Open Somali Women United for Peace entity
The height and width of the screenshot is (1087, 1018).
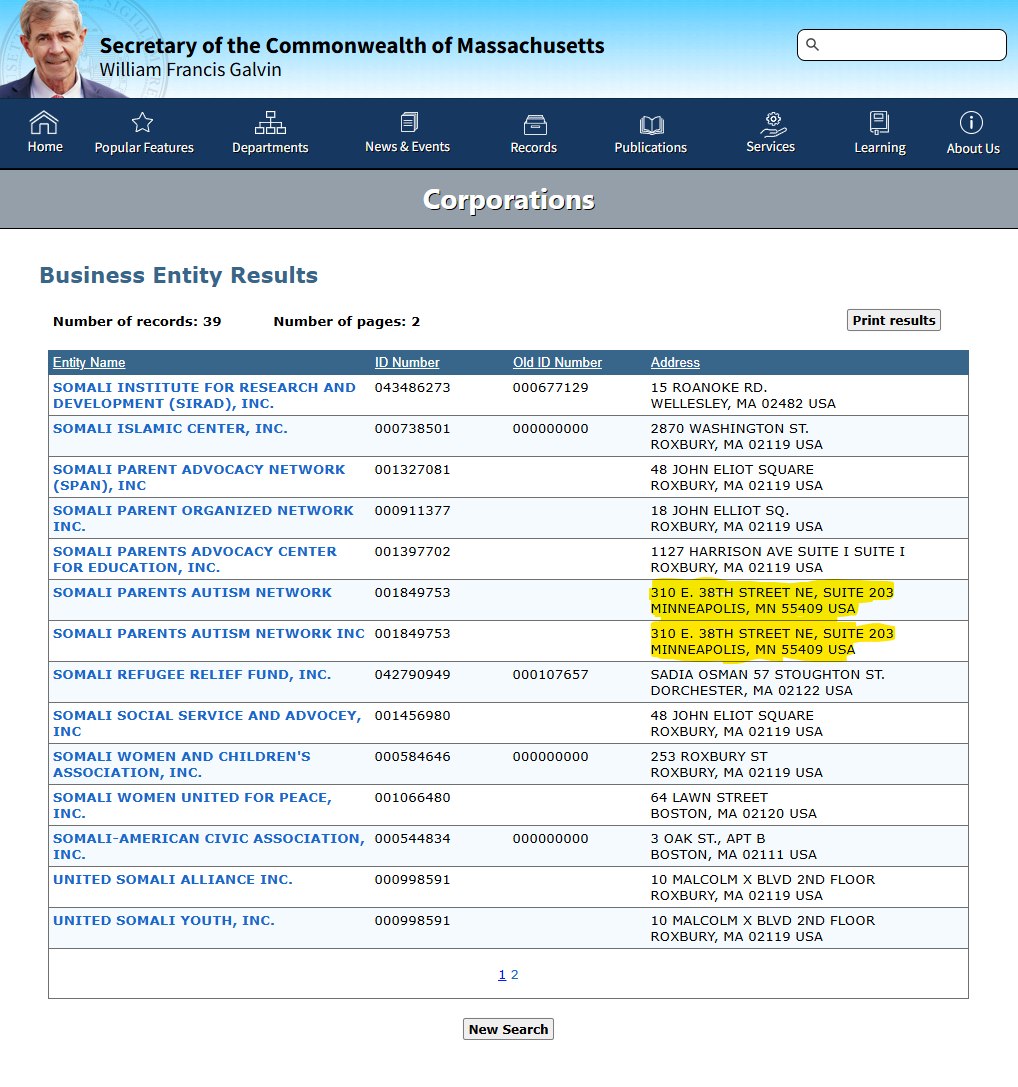click(192, 805)
